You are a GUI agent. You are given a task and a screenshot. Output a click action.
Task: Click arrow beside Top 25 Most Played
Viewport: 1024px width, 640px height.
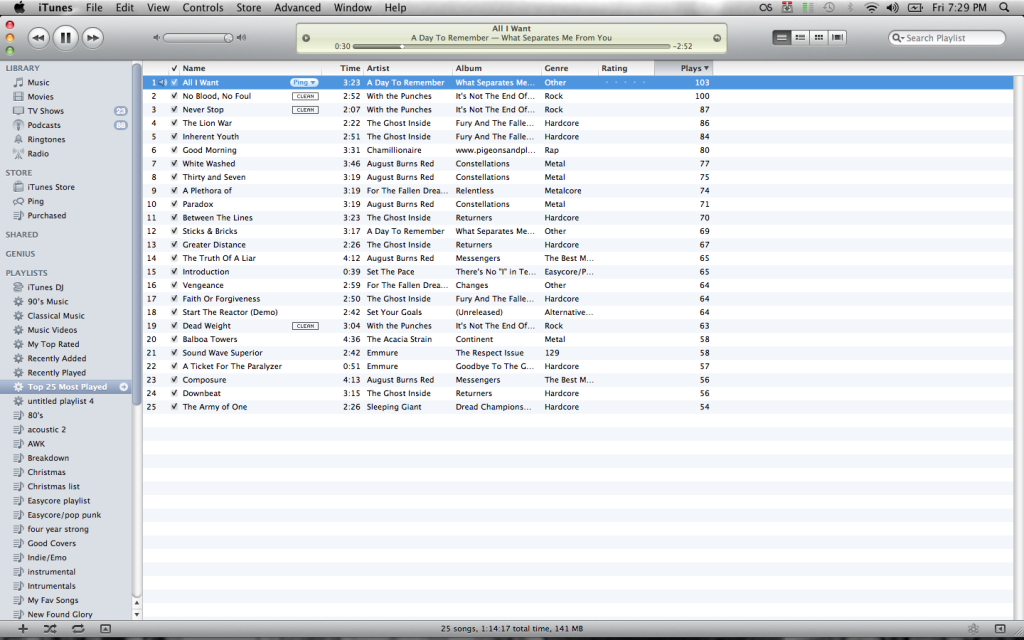coord(123,387)
